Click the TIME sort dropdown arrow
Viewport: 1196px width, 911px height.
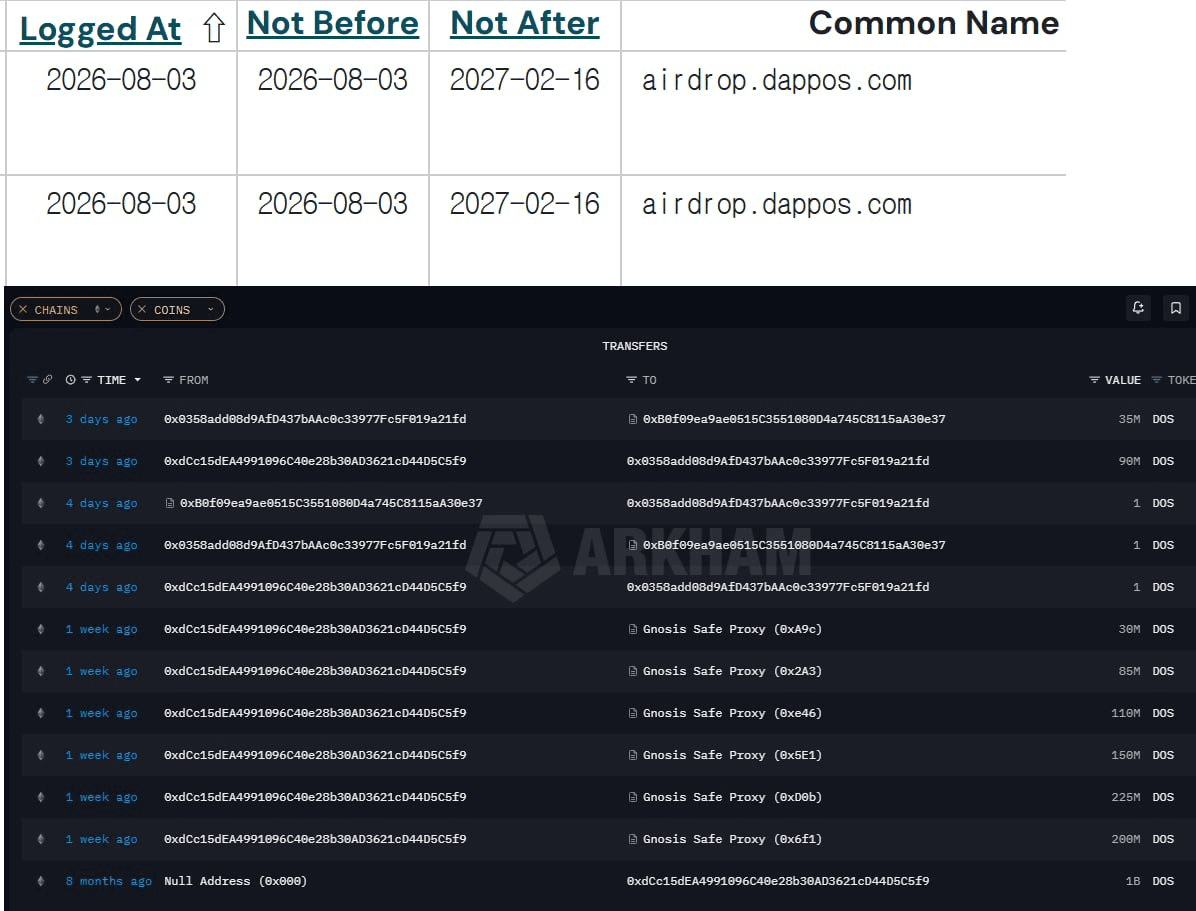(137, 379)
